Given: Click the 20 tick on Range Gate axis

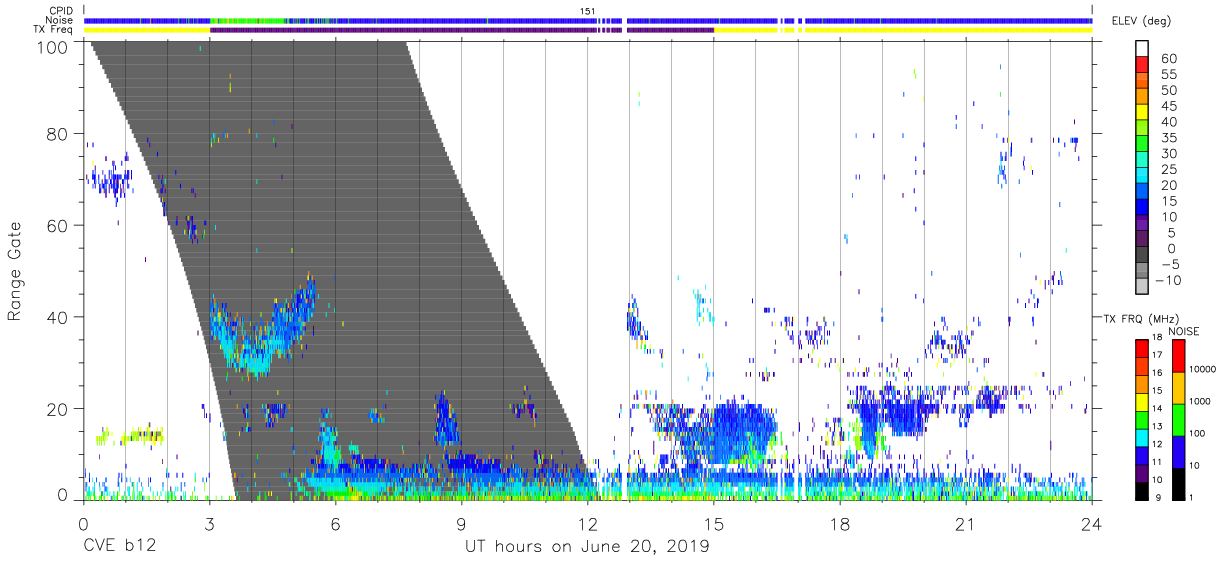Looking at the screenshot, I should coord(57,409).
